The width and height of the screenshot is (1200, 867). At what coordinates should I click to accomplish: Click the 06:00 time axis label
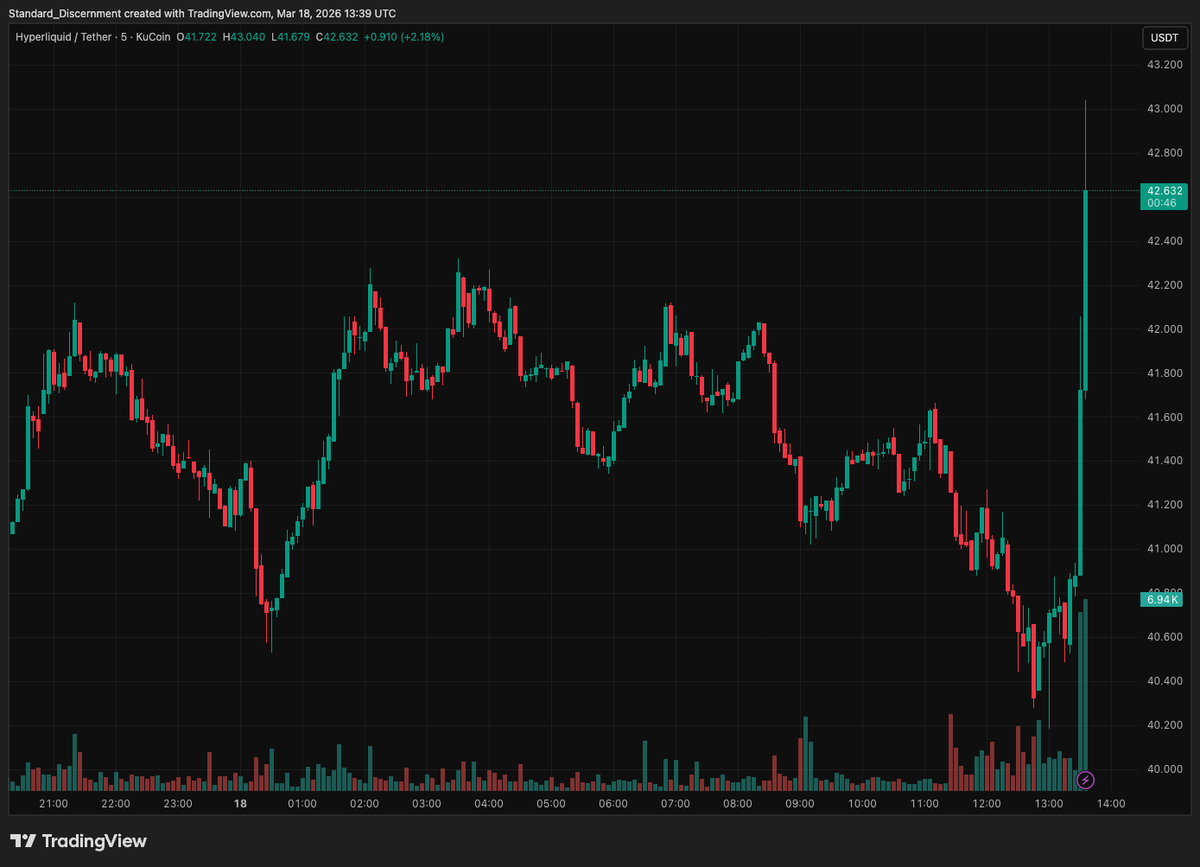pyautogui.click(x=613, y=804)
